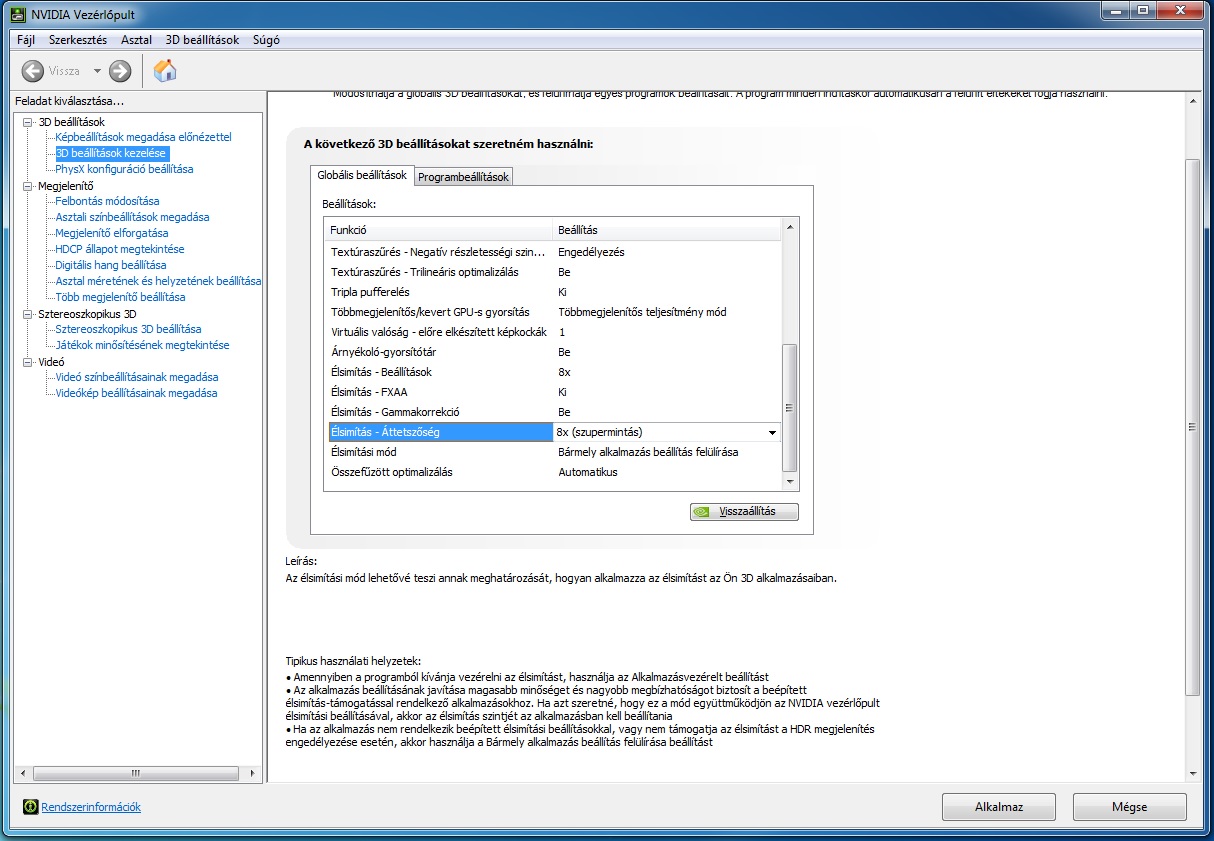This screenshot has height=841, width=1214.
Task: Select 3D beállítások kezelése in tree
Action: point(111,153)
